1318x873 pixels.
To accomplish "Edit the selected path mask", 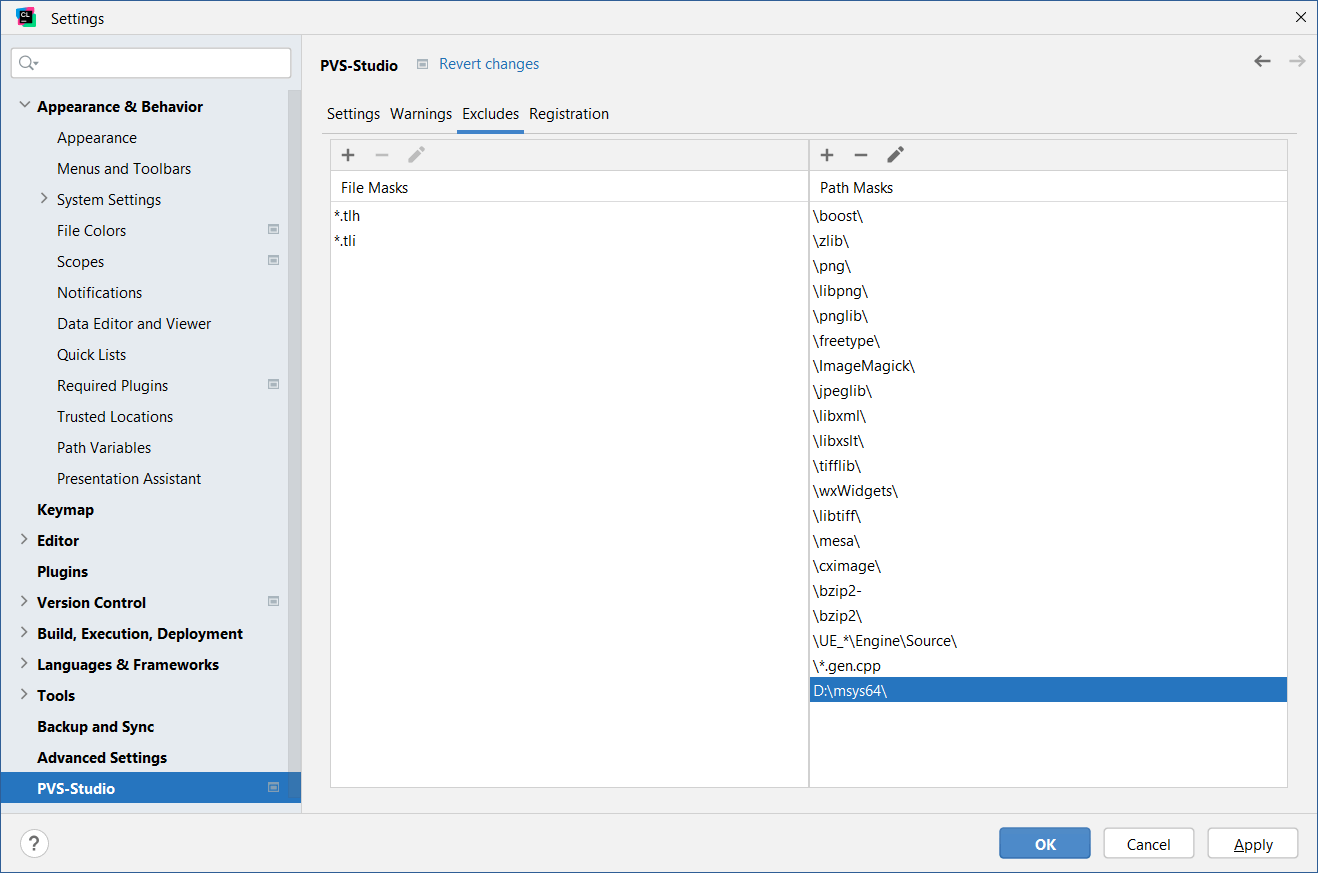I will pos(895,155).
